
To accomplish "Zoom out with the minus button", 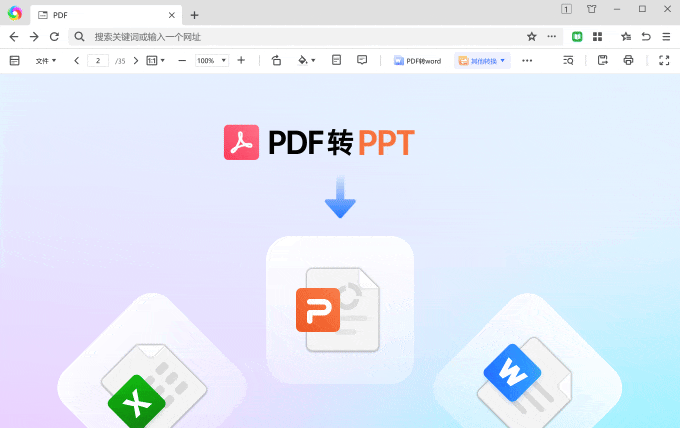I will pos(182,61).
